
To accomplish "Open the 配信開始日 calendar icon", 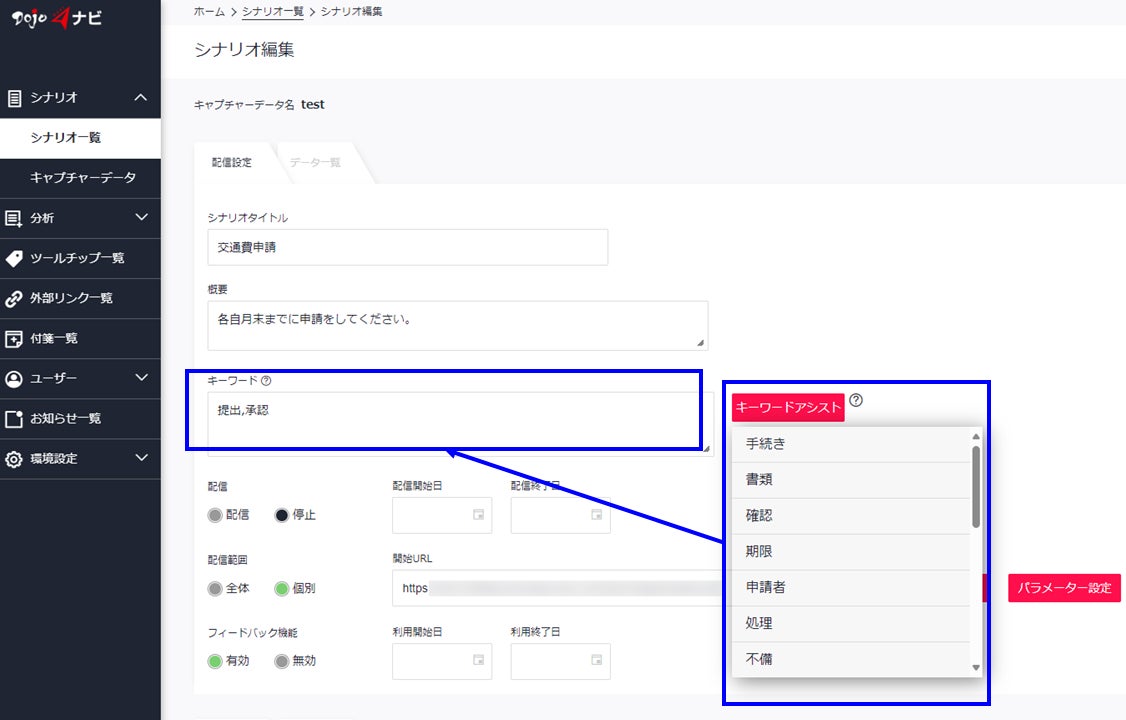I will 478,515.
